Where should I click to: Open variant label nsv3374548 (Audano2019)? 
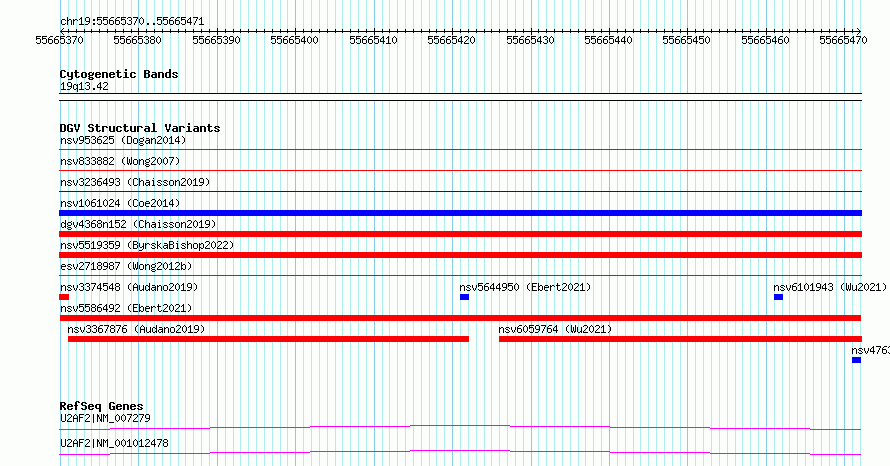(x=129, y=287)
